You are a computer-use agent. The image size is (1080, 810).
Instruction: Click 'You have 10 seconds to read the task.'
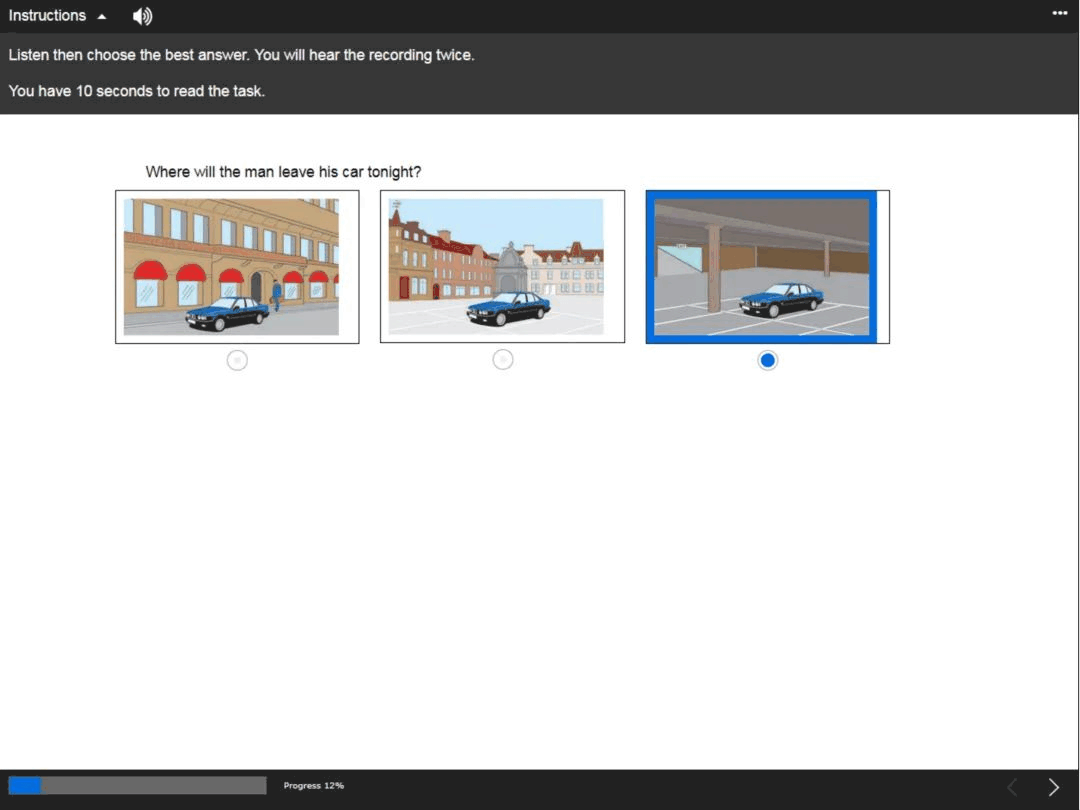click(x=136, y=91)
